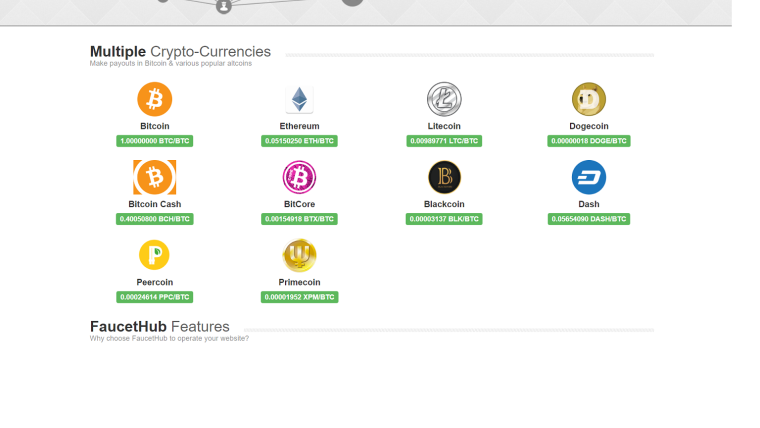Click the orange Bitcoin logo icon
The height and width of the screenshot is (428, 760).
155,99
